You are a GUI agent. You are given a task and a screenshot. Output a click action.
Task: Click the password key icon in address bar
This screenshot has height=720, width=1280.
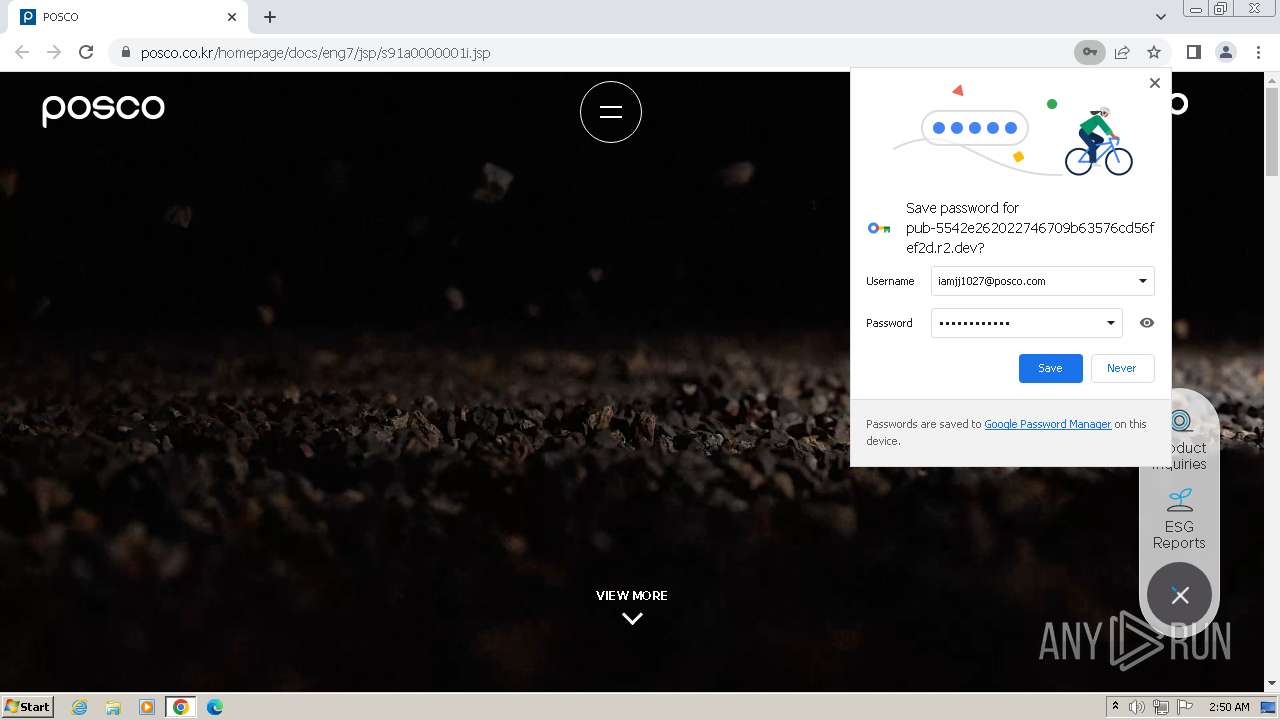(1090, 52)
